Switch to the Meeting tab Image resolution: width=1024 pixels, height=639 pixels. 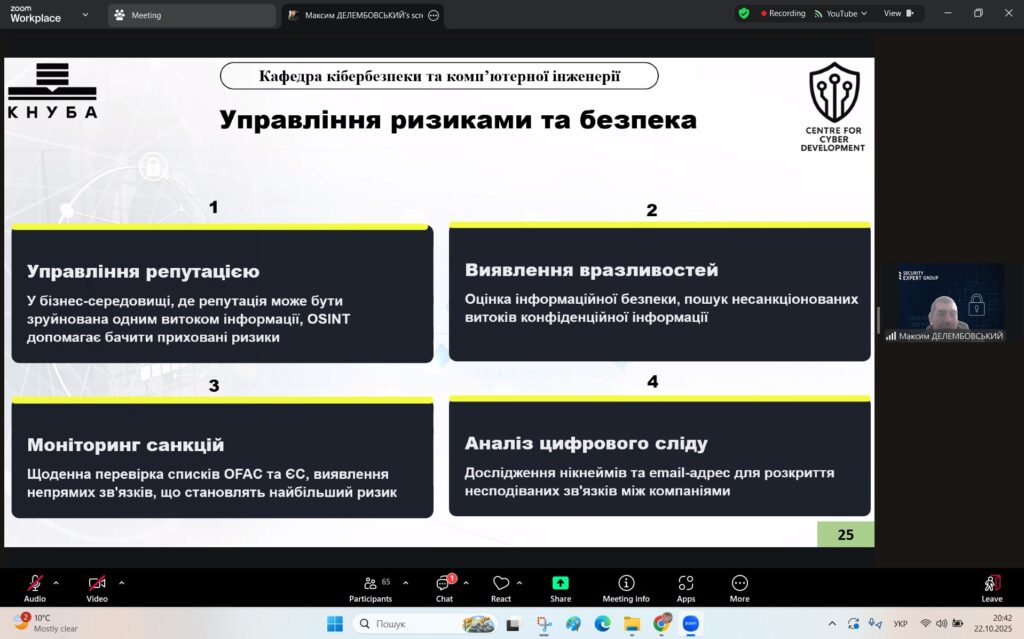[x=190, y=15]
